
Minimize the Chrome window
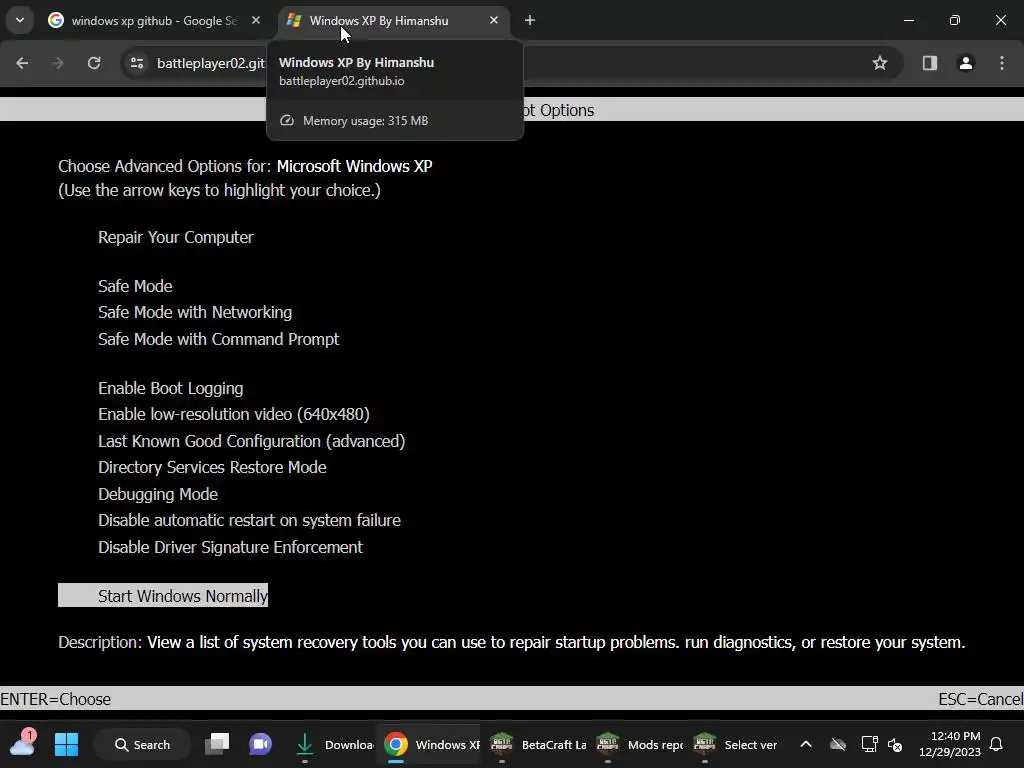click(x=908, y=21)
